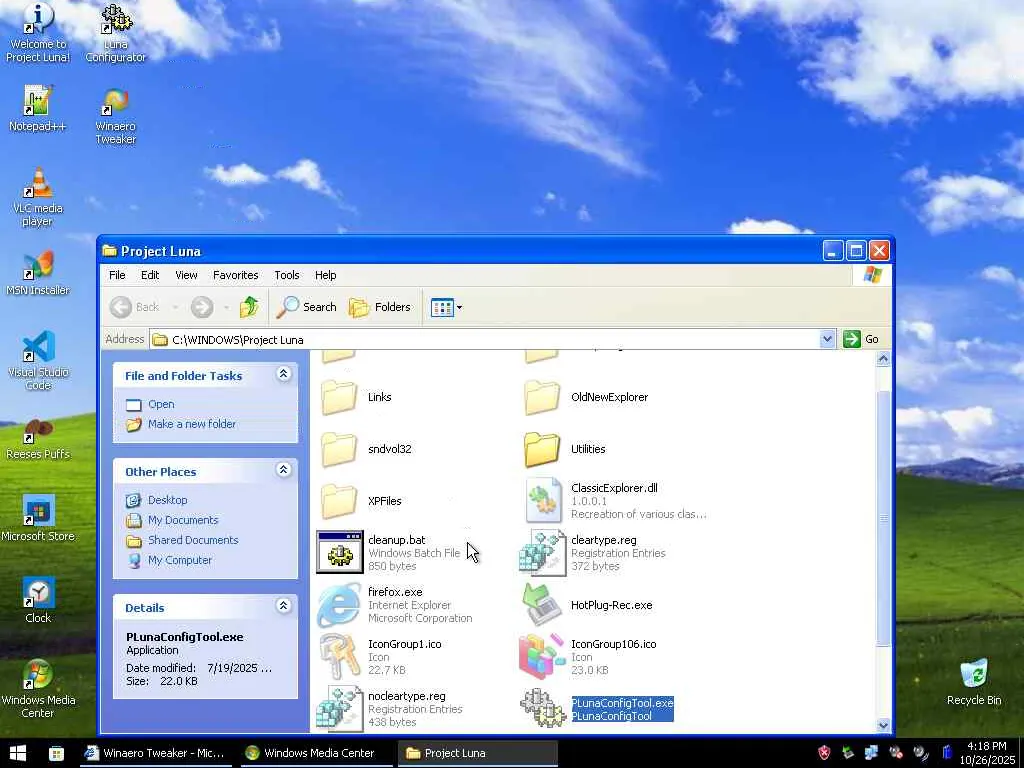
Task: Open the Help menu
Action: 325,275
